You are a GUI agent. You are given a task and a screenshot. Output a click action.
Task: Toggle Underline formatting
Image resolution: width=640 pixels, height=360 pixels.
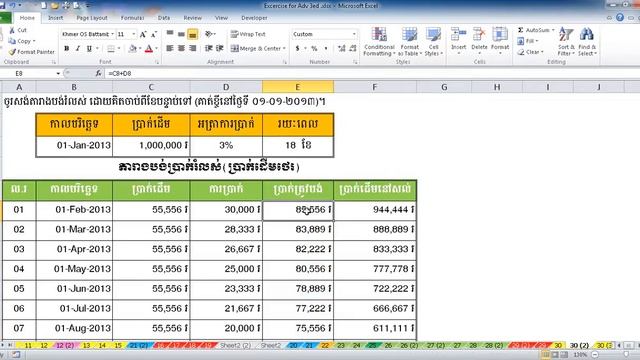(x=89, y=49)
